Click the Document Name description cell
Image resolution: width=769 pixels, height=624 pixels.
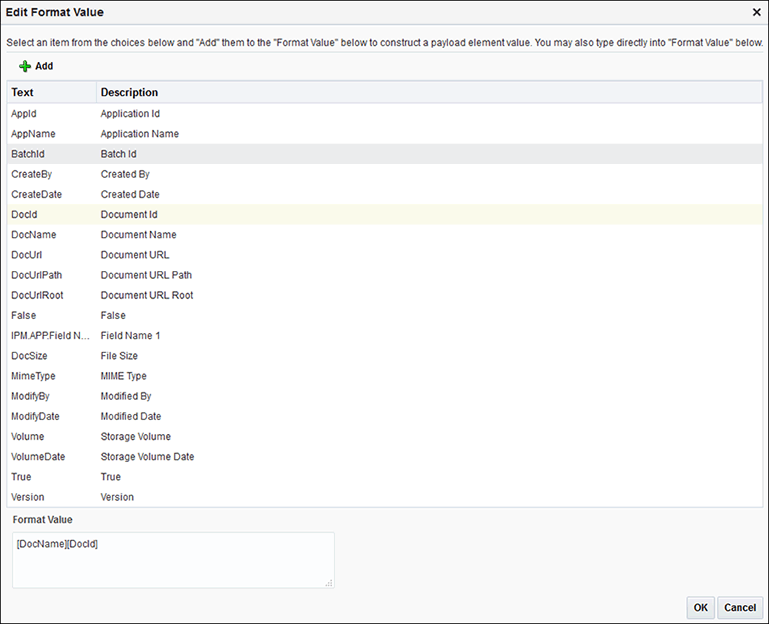click(138, 234)
